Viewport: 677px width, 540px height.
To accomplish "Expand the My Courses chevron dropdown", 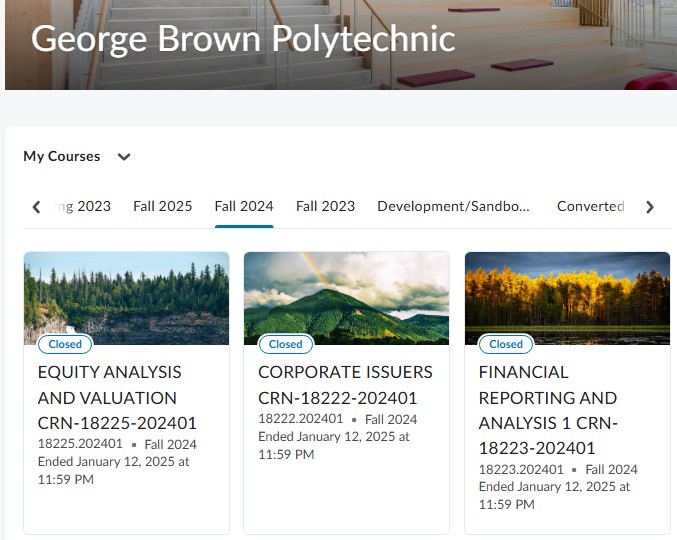I will [x=124, y=157].
